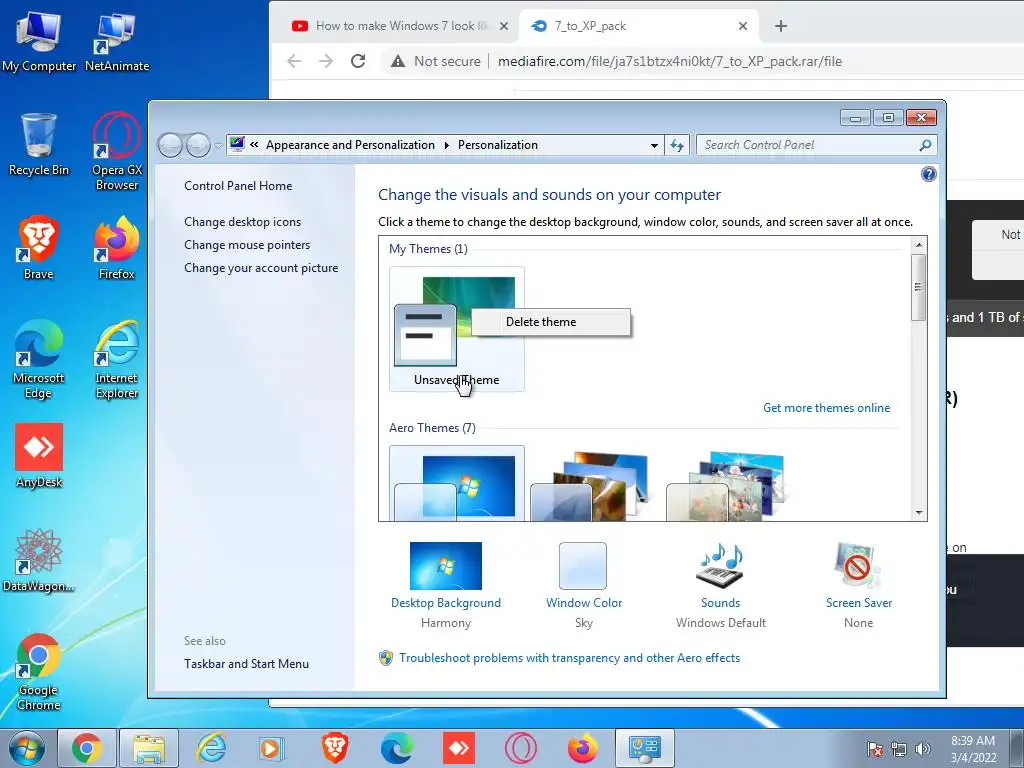The image size is (1024, 768).
Task: Select the AnyDesk desktop icon
Action: [39, 456]
